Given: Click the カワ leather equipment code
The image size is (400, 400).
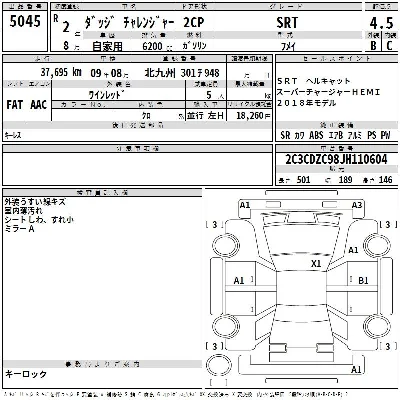Looking at the screenshot, I should point(299,136).
